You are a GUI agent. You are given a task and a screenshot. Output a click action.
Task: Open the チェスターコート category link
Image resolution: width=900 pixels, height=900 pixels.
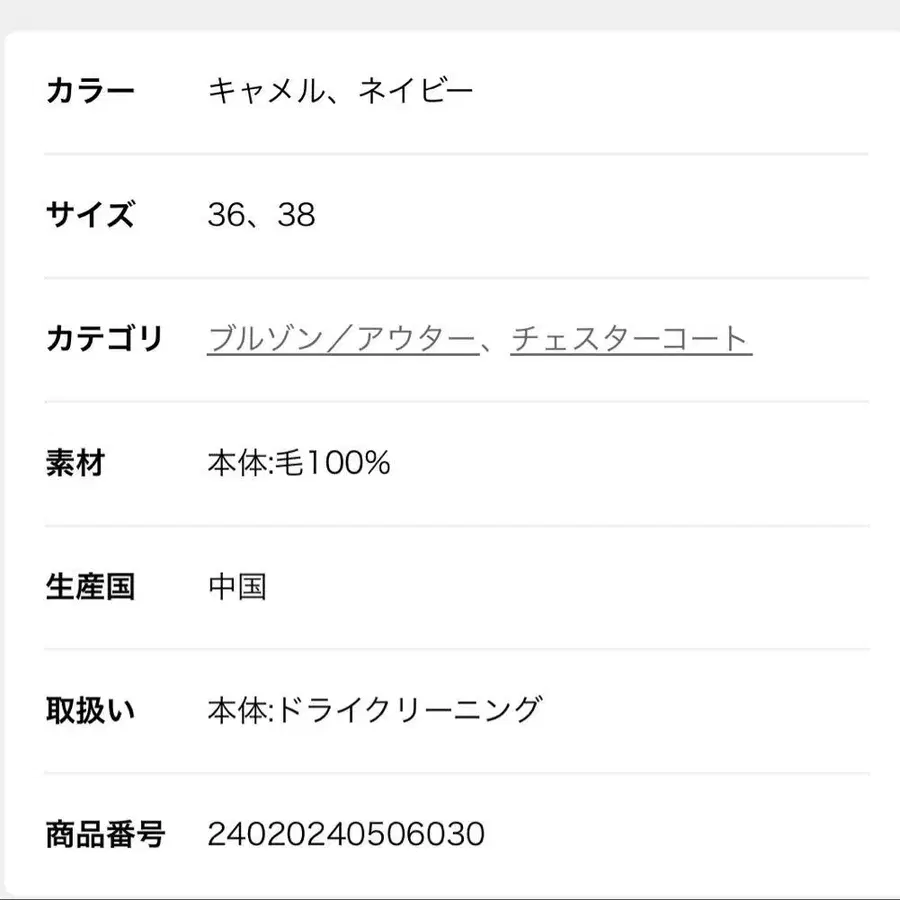coord(630,339)
